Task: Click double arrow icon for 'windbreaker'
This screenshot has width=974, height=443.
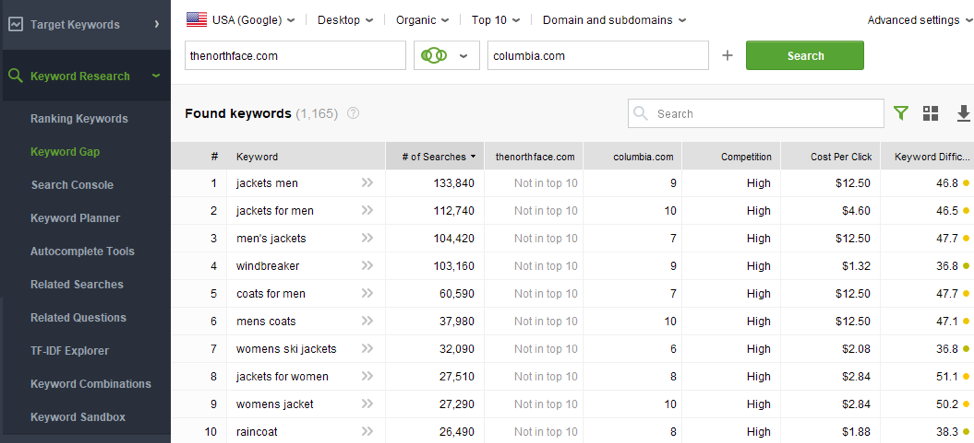Action: click(367, 266)
